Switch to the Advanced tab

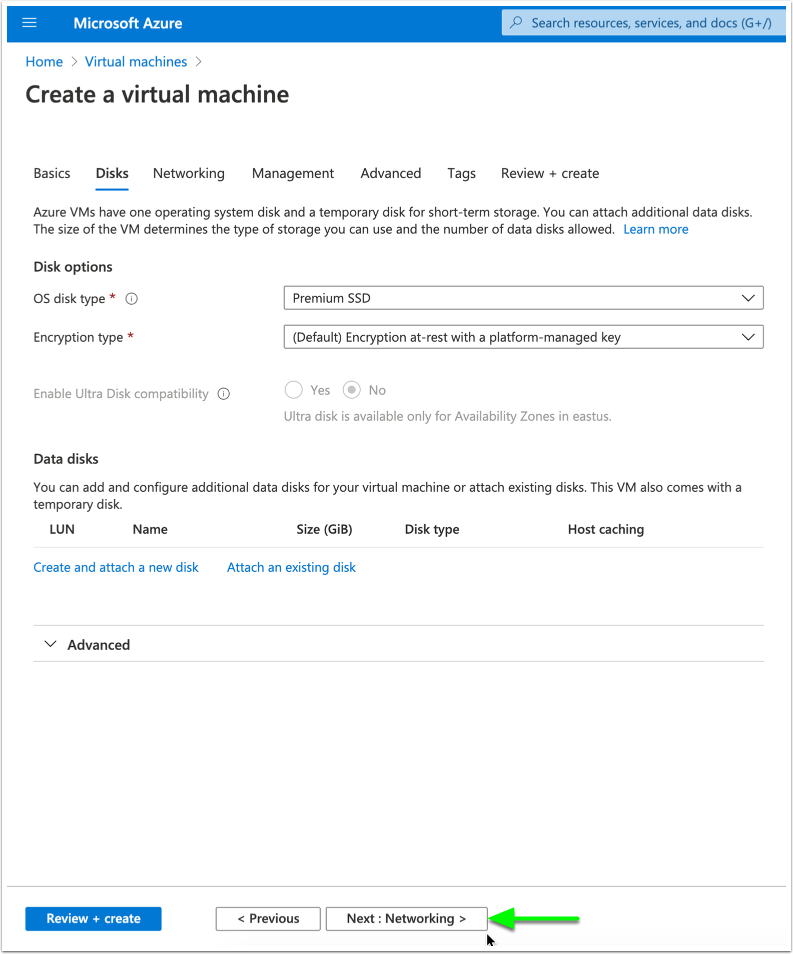391,173
